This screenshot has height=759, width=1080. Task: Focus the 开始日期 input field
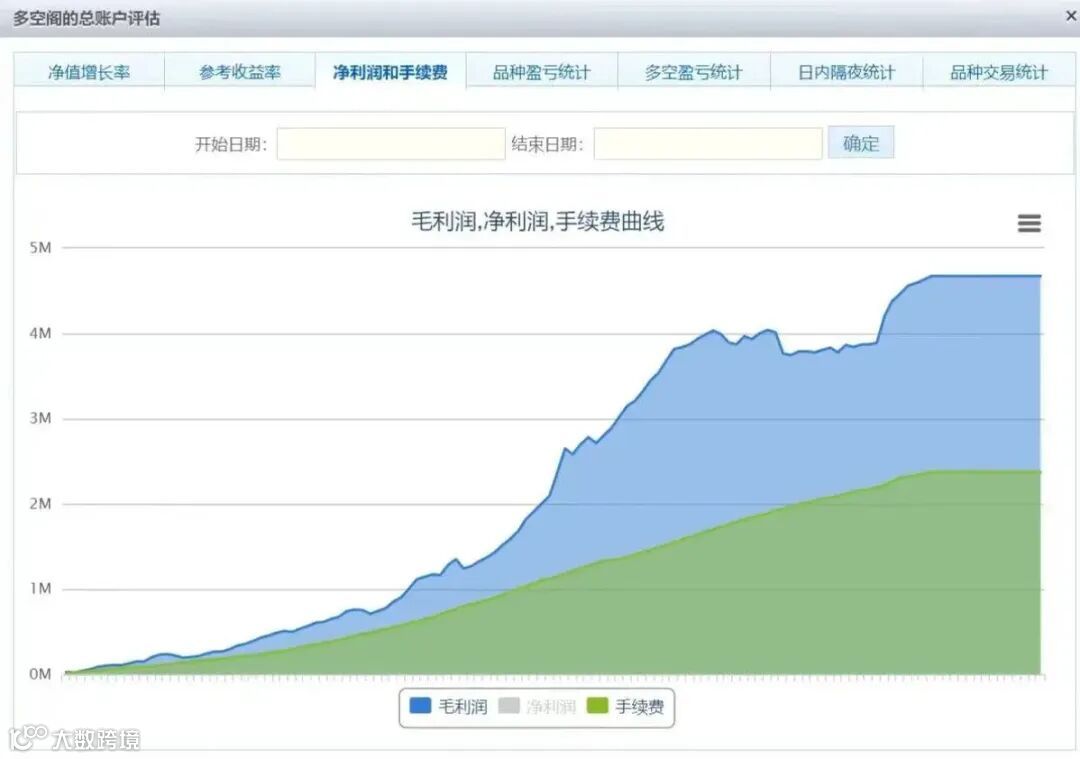[x=391, y=143]
